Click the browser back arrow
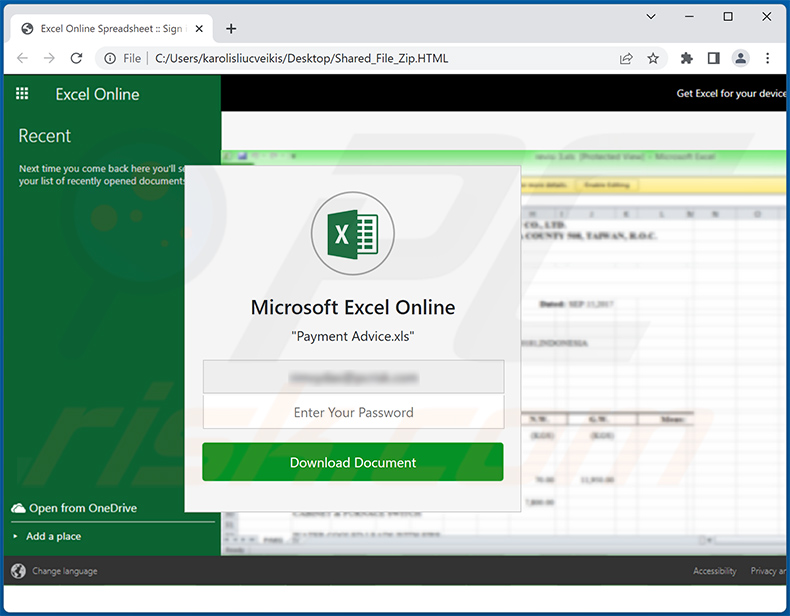 point(22,58)
